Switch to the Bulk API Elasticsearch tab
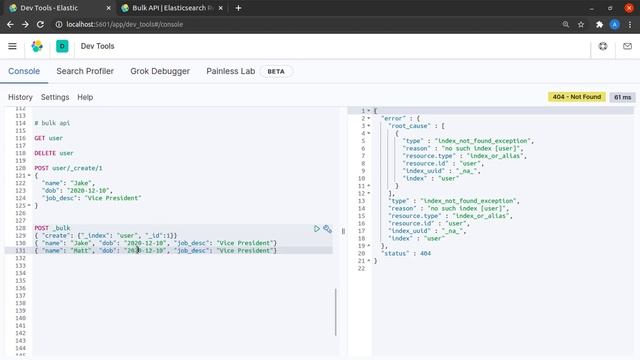The image size is (640, 360). point(172,8)
